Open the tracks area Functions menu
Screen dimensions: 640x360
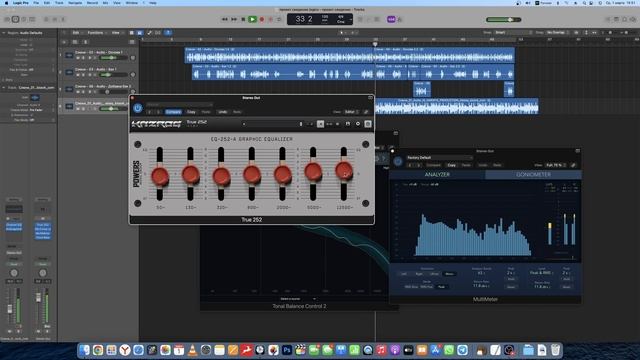[x=96, y=33]
